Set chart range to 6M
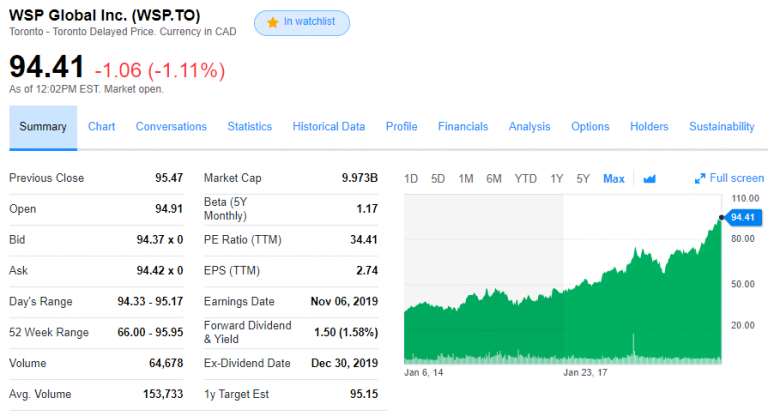 pyautogui.click(x=494, y=179)
